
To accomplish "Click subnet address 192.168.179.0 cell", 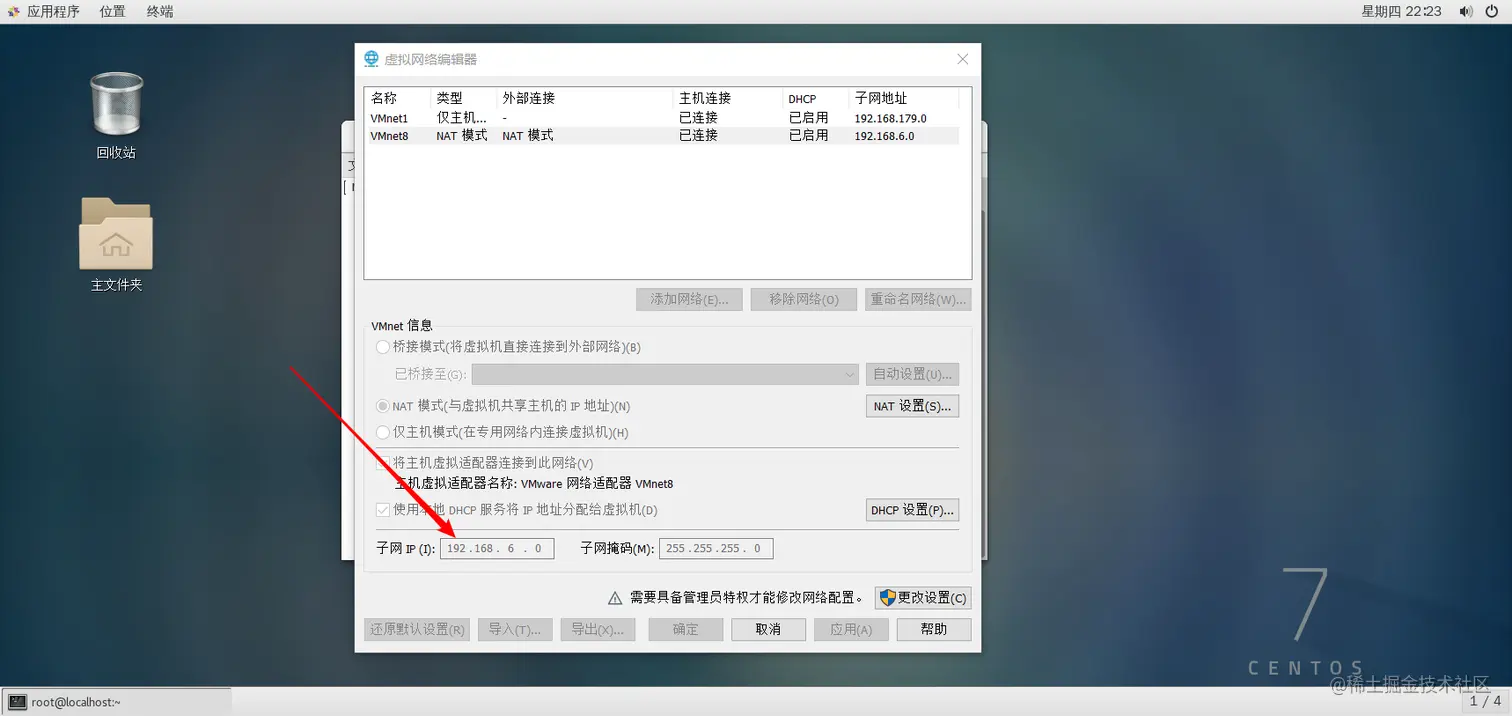I will 890,118.
